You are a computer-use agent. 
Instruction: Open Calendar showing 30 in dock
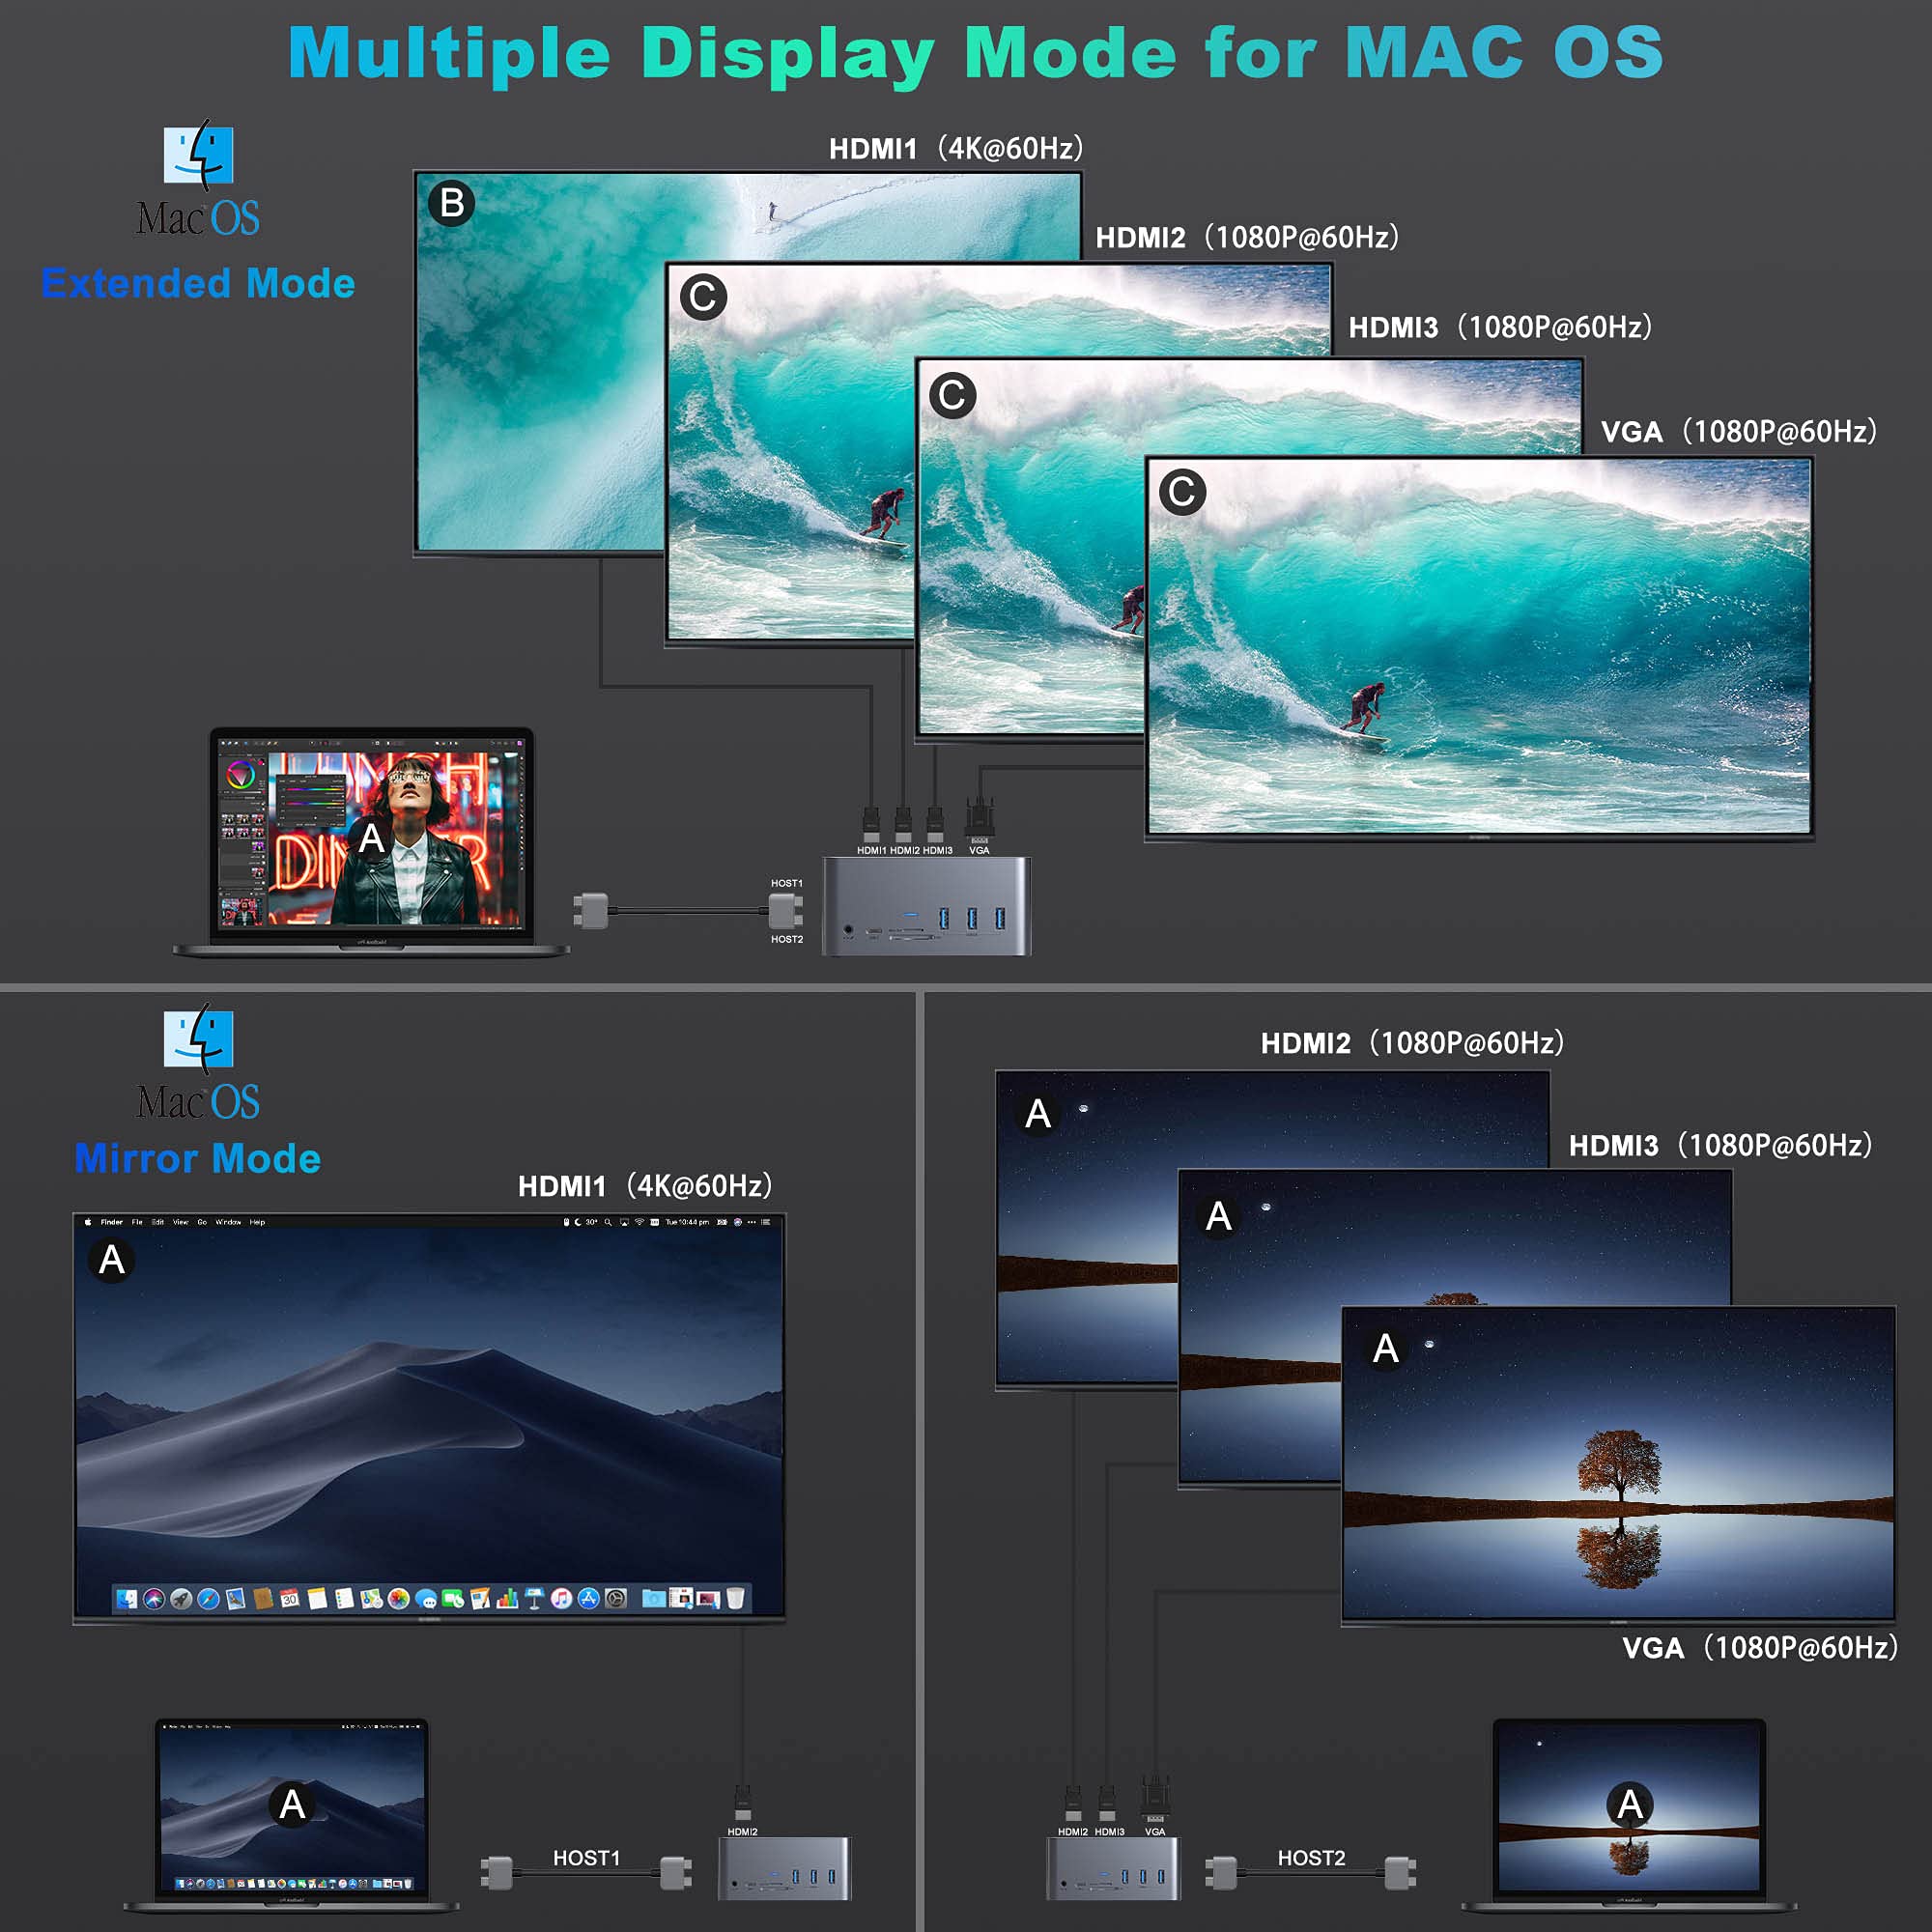(290, 1599)
